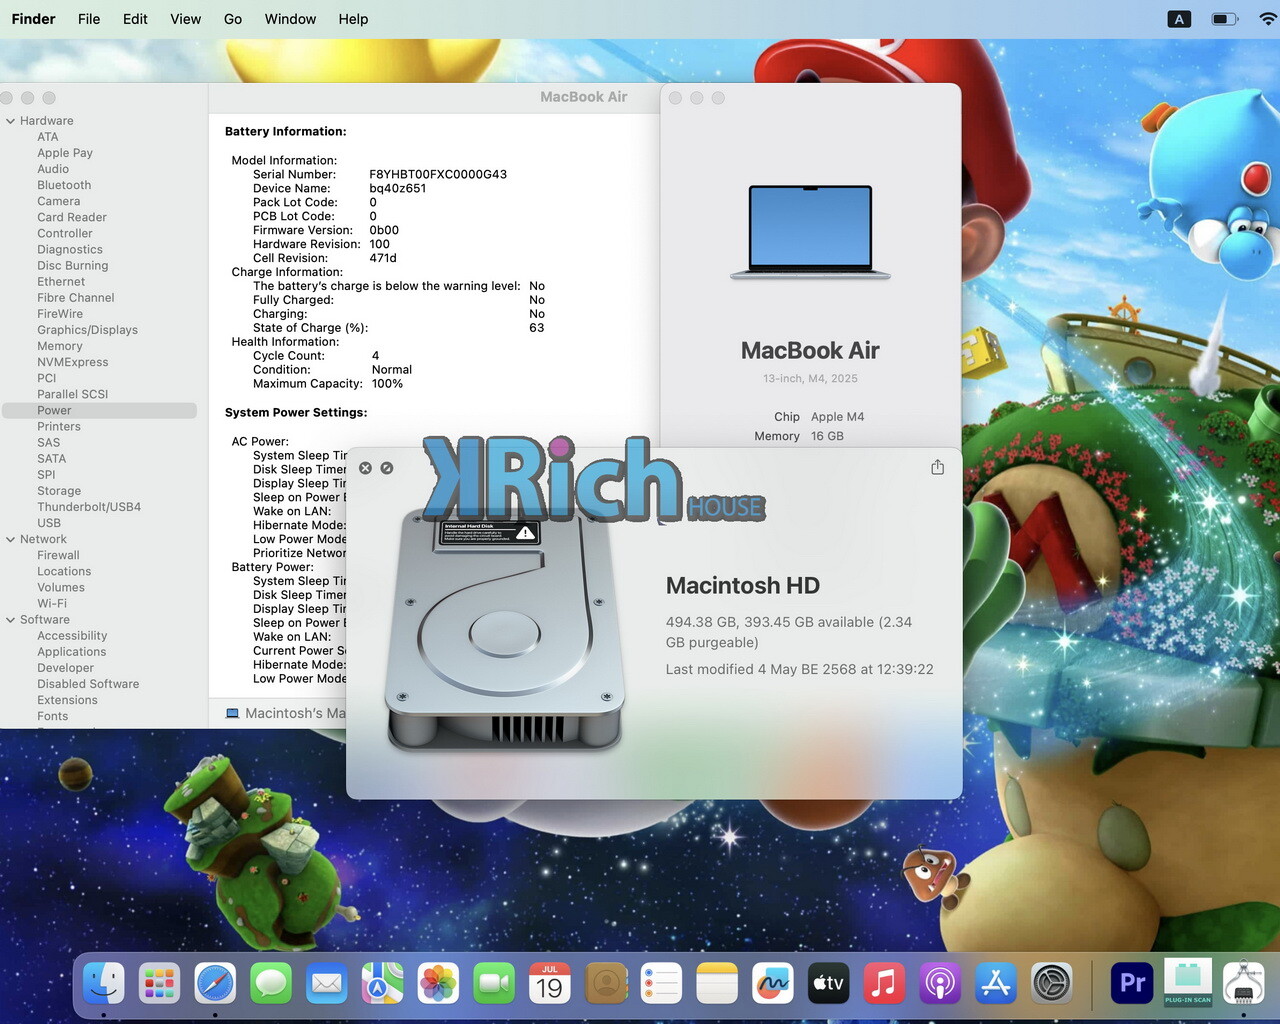Select Bluetooth in the sidebar

click(64, 185)
